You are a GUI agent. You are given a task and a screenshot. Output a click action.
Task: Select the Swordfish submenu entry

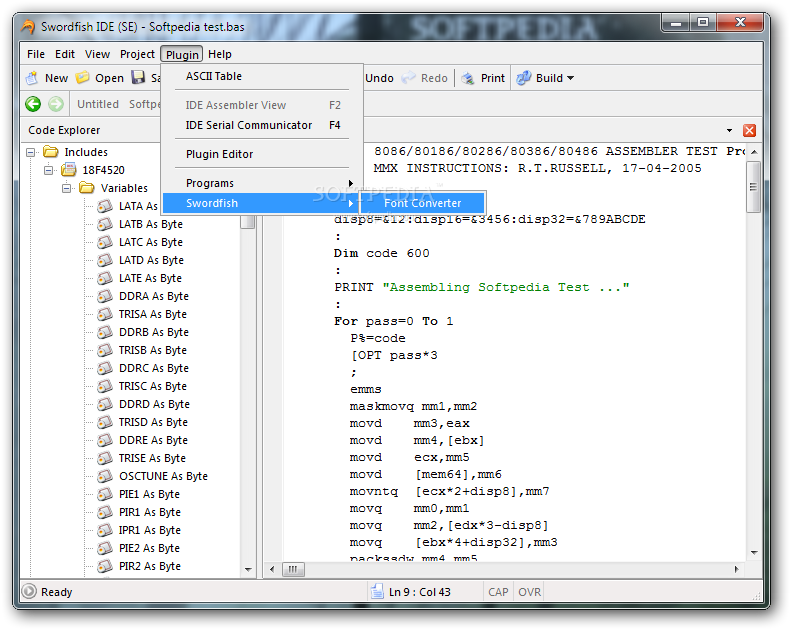(262, 203)
